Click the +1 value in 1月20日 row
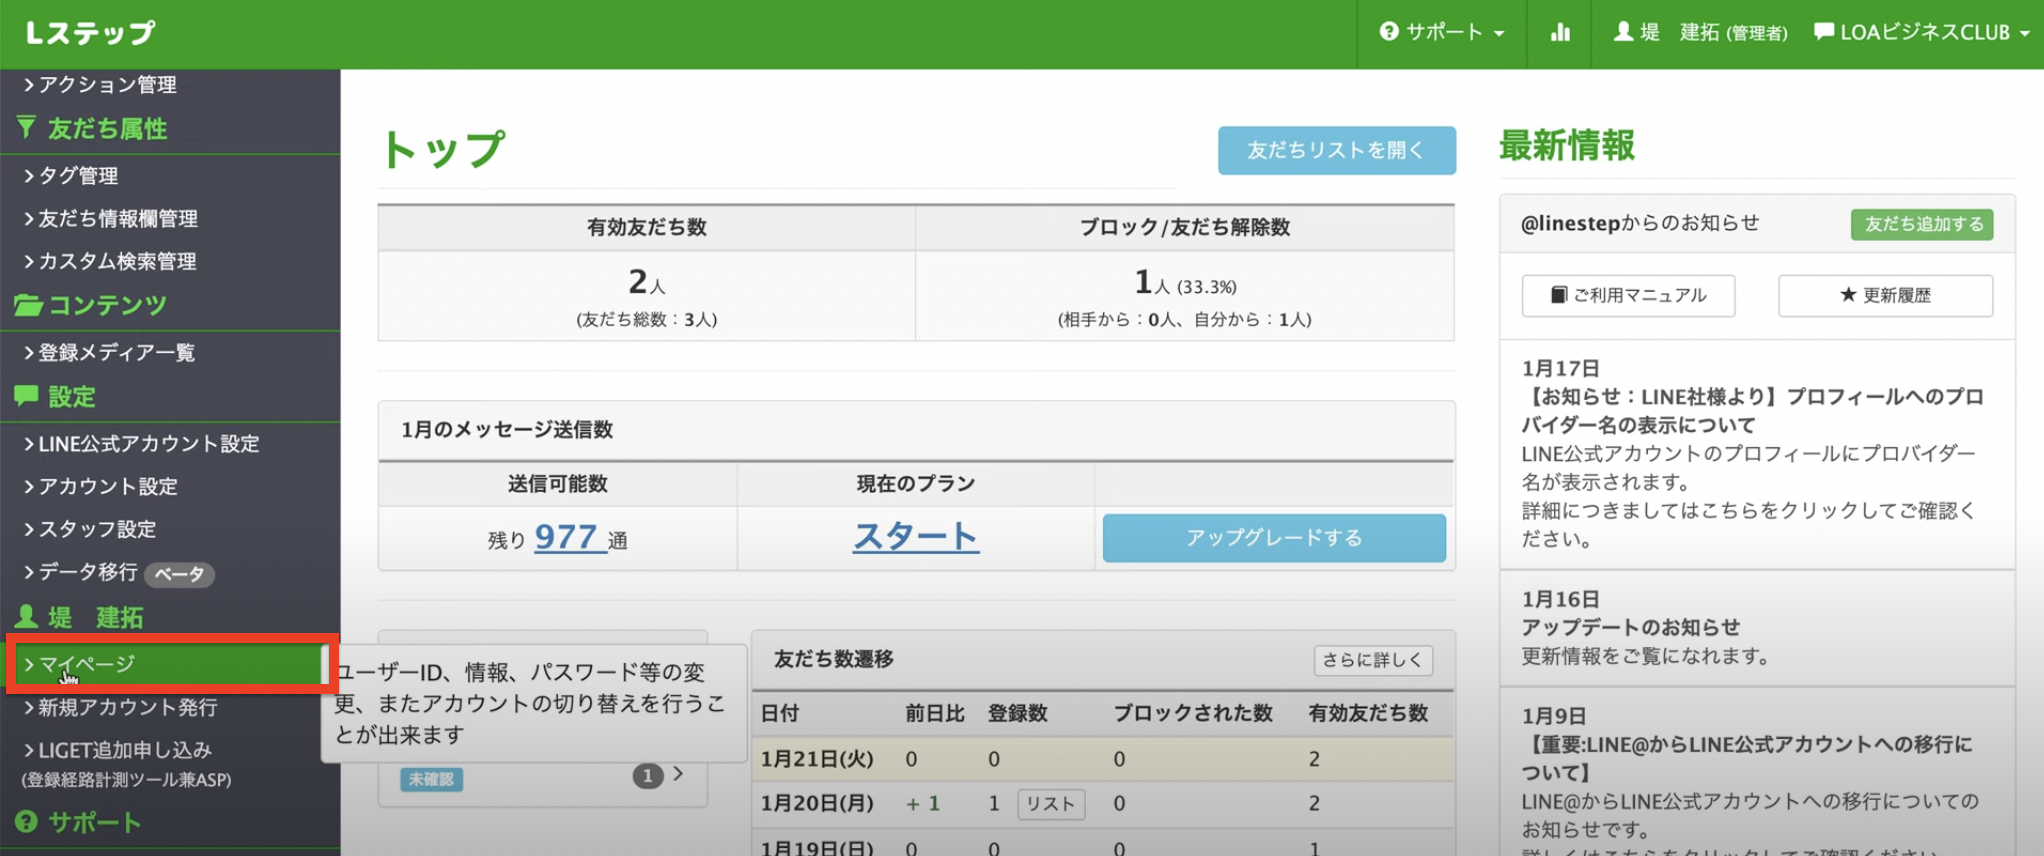 click(x=923, y=804)
